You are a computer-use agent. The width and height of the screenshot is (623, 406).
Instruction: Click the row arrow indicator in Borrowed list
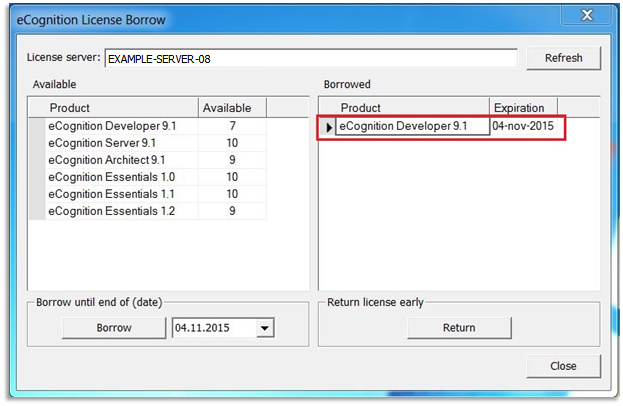[328, 127]
